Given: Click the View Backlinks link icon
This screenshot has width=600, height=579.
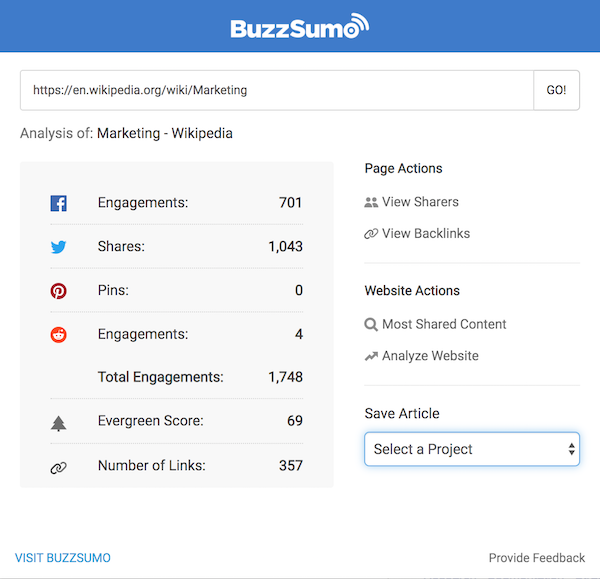Looking at the screenshot, I should click(x=371, y=234).
